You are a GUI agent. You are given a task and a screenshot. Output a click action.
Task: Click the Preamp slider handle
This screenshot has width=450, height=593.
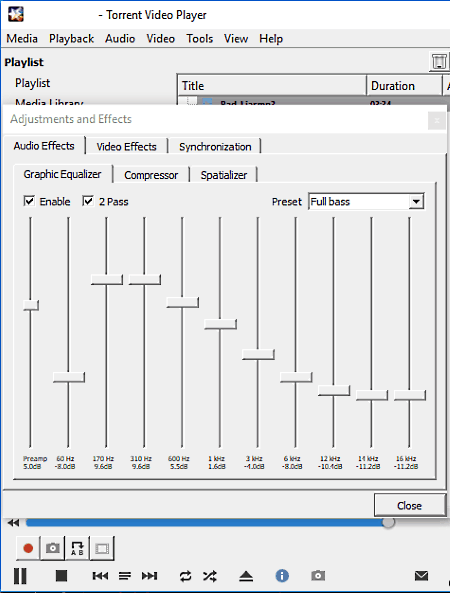point(31,305)
